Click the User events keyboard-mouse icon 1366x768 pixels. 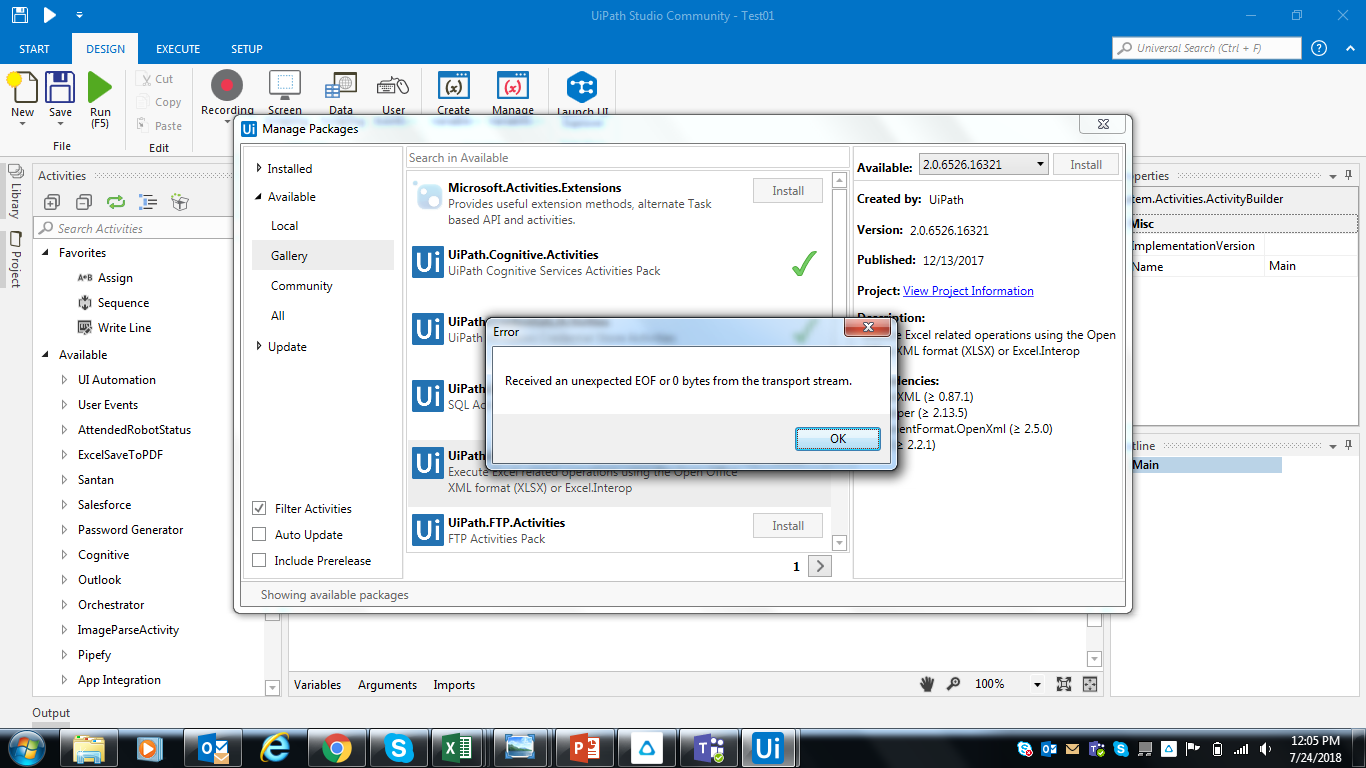click(x=393, y=86)
